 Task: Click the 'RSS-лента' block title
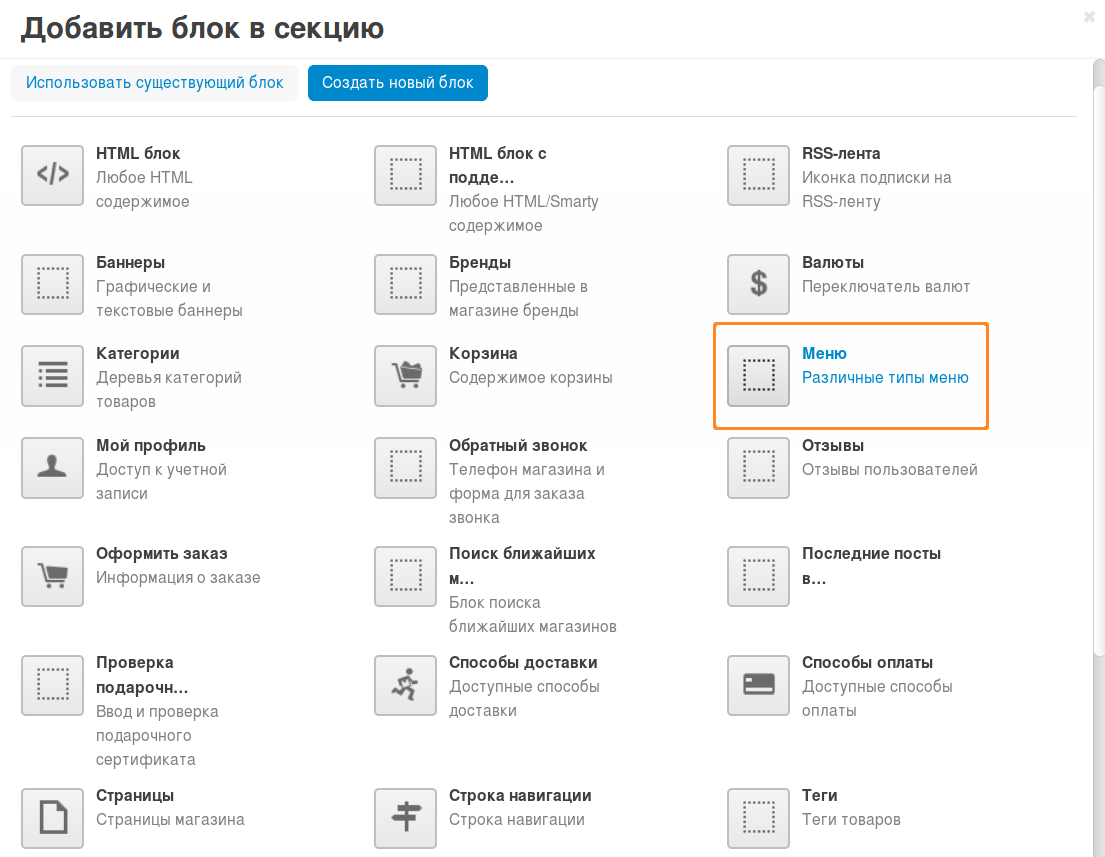pos(840,154)
